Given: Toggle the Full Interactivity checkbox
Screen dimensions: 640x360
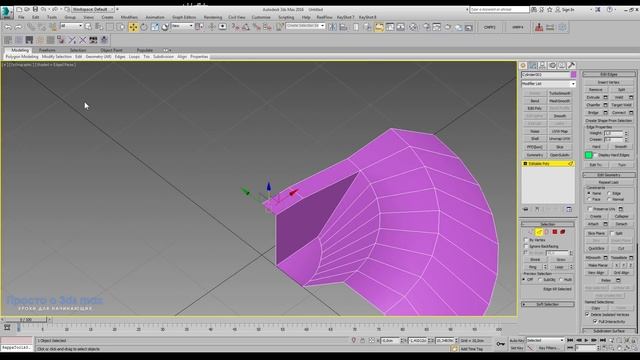Looking at the screenshot, I should point(596,322).
